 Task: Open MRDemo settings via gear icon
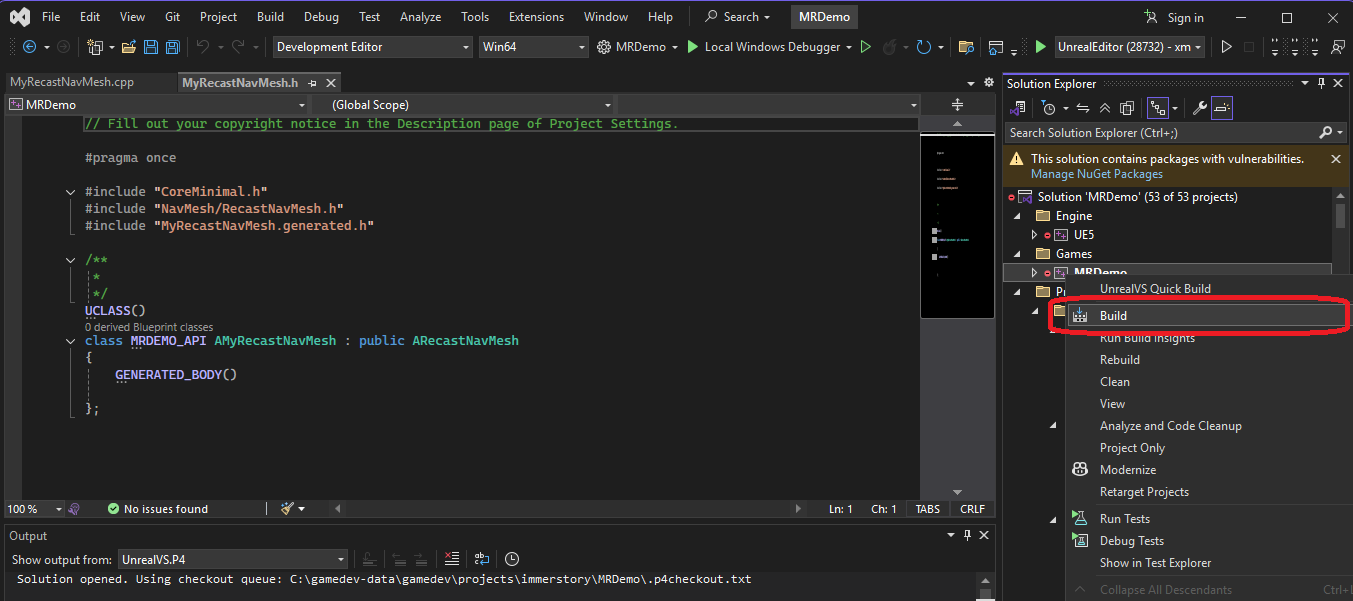pyautogui.click(x=603, y=46)
